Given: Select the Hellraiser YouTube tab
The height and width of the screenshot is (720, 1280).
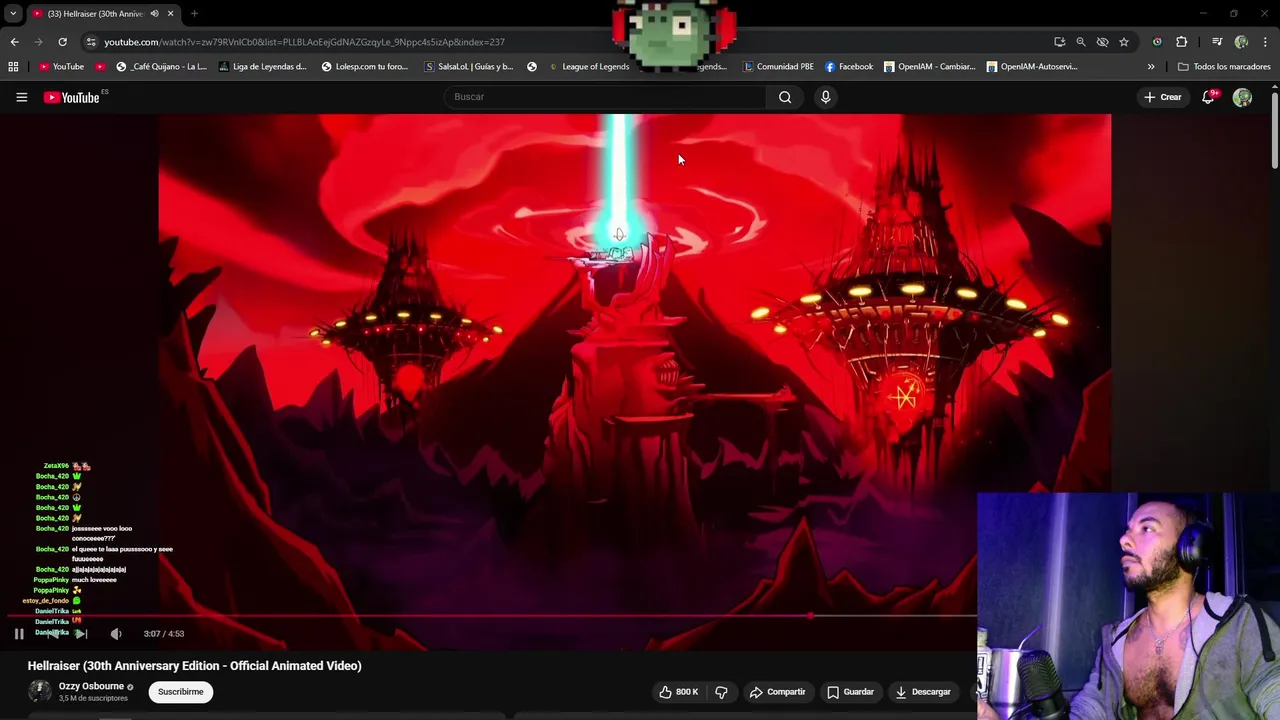Looking at the screenshot, I should tap(95, 14).
